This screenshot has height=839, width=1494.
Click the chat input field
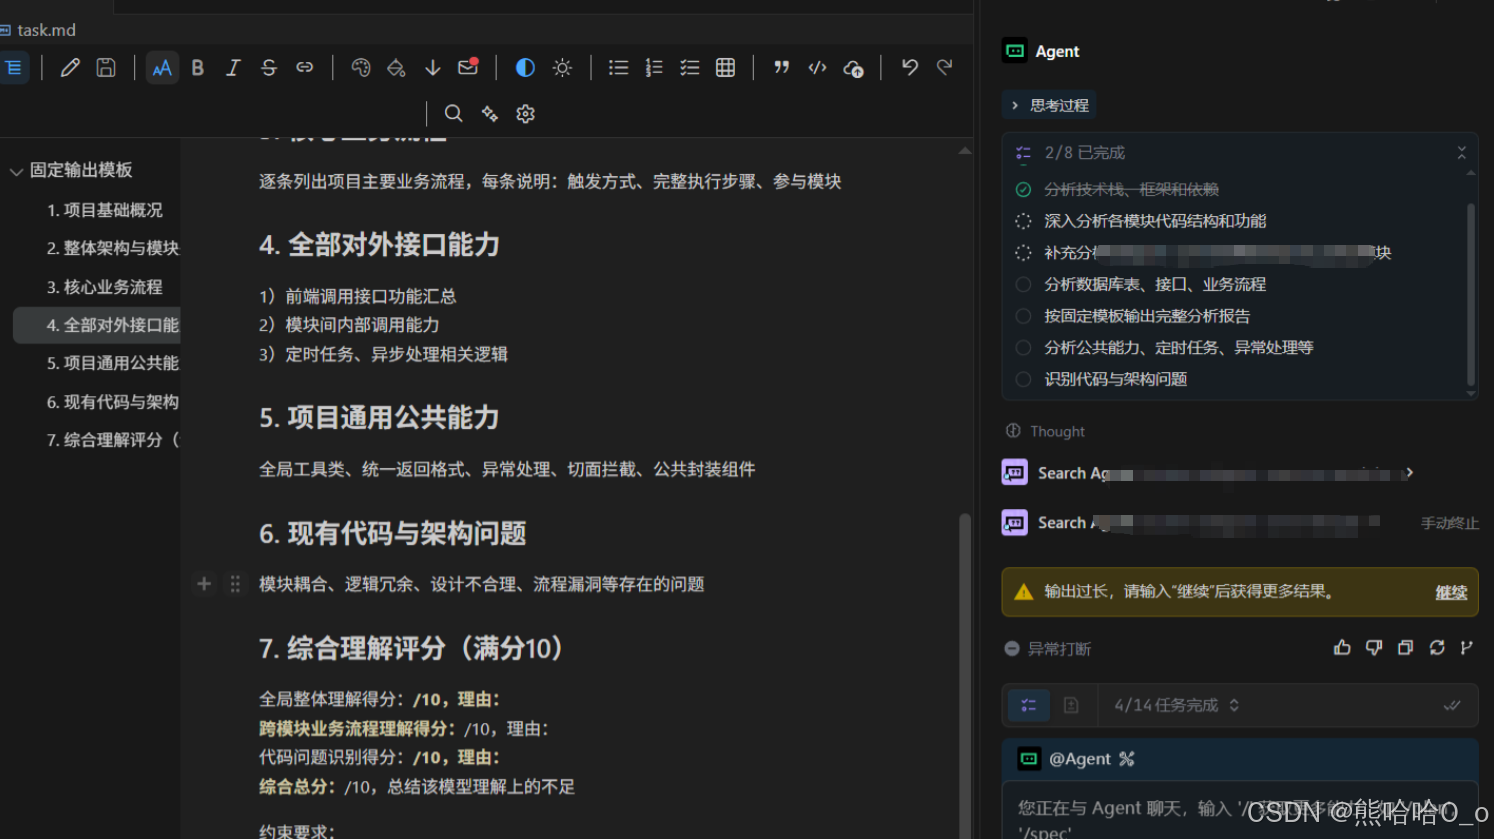point(1240,811)
